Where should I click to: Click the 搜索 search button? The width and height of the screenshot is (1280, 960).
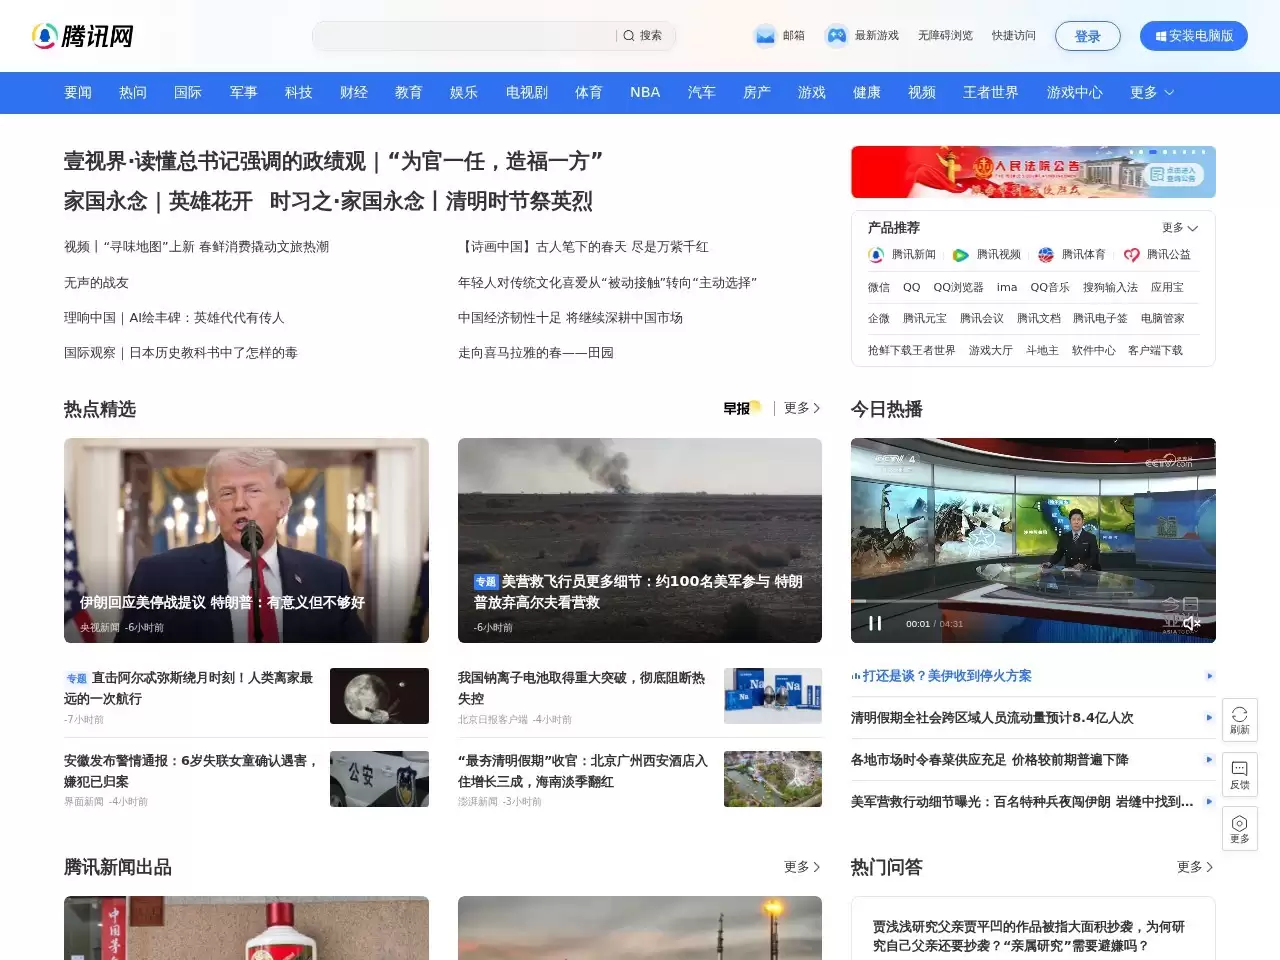645,36
